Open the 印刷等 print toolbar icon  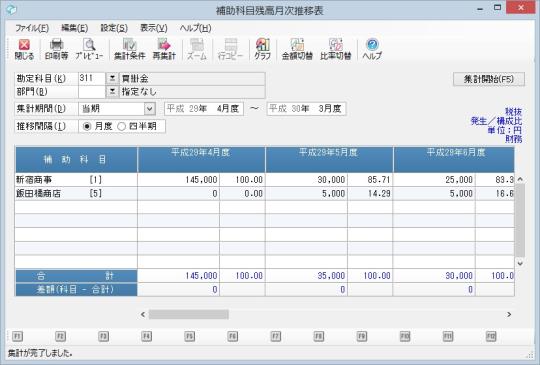point(56,49)
